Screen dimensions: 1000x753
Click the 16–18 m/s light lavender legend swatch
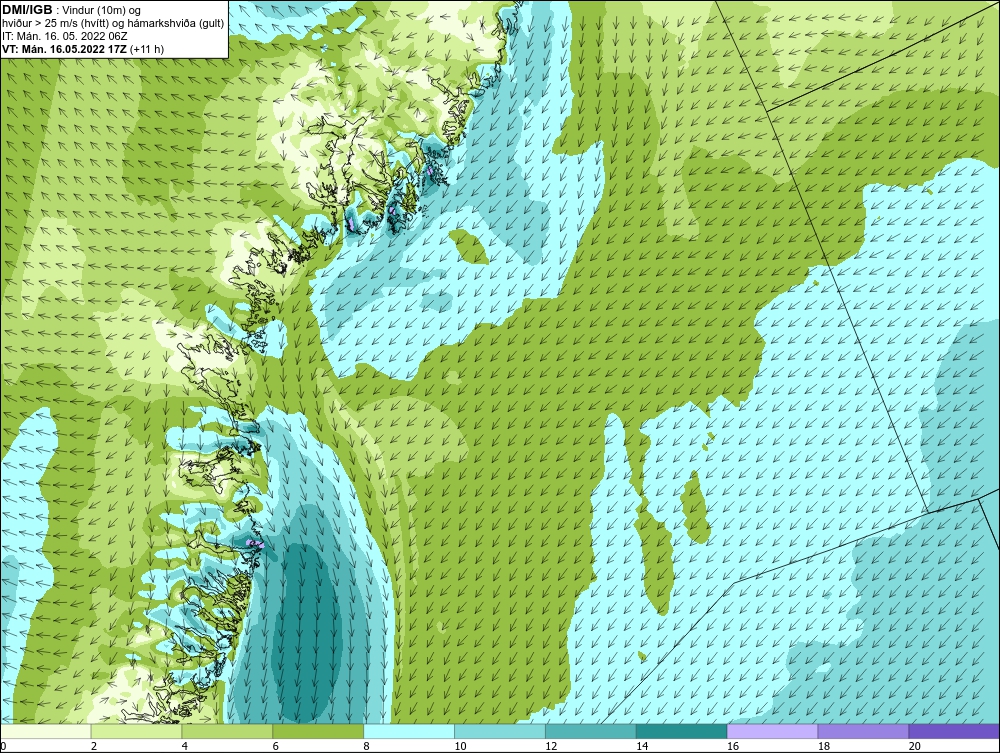click(x=772, y=731)
